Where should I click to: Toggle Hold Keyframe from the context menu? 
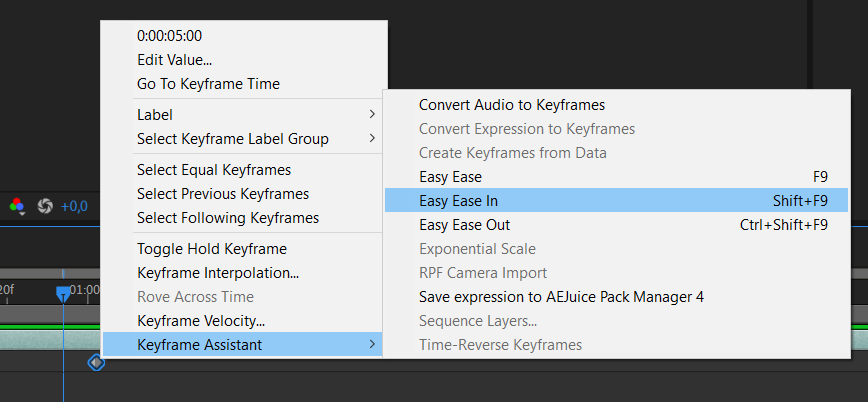pyautogui.click(x=212, y=249)
